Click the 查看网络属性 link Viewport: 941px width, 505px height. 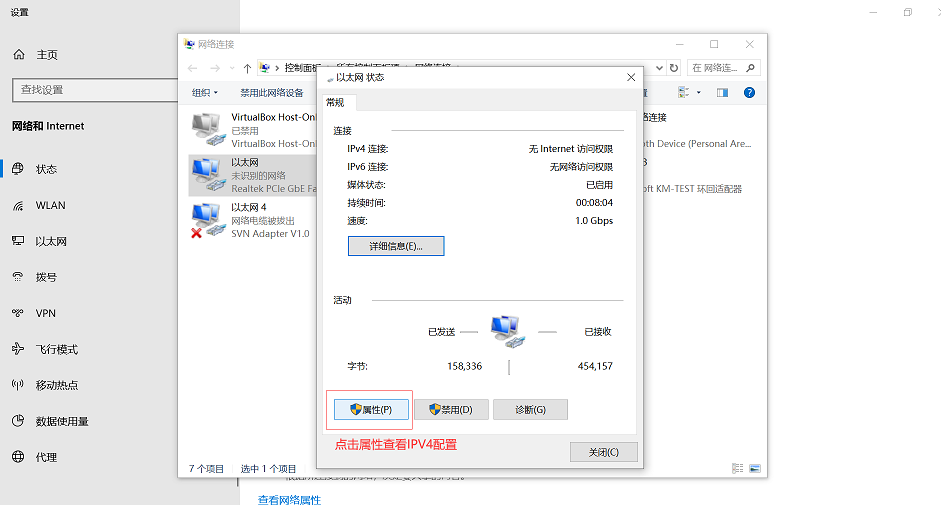click(289, 499)
